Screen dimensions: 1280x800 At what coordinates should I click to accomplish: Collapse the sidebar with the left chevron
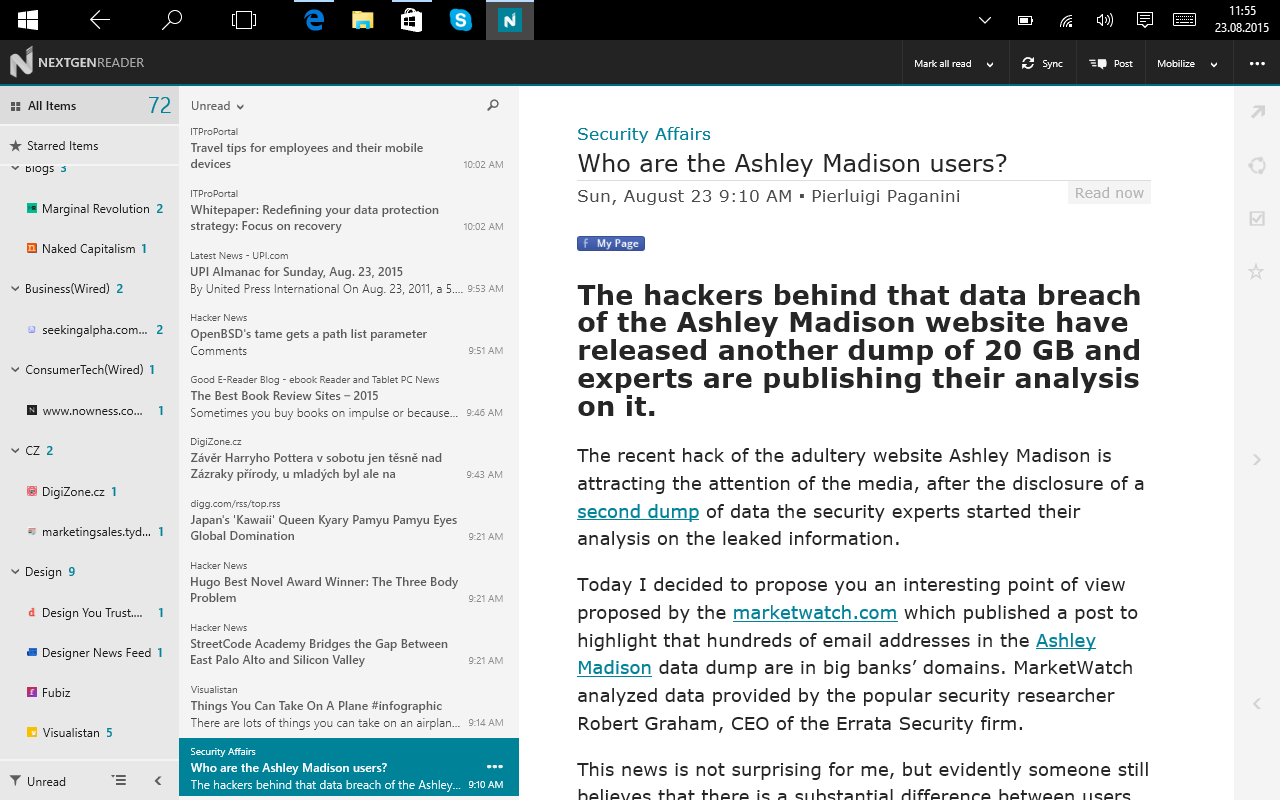158,781
